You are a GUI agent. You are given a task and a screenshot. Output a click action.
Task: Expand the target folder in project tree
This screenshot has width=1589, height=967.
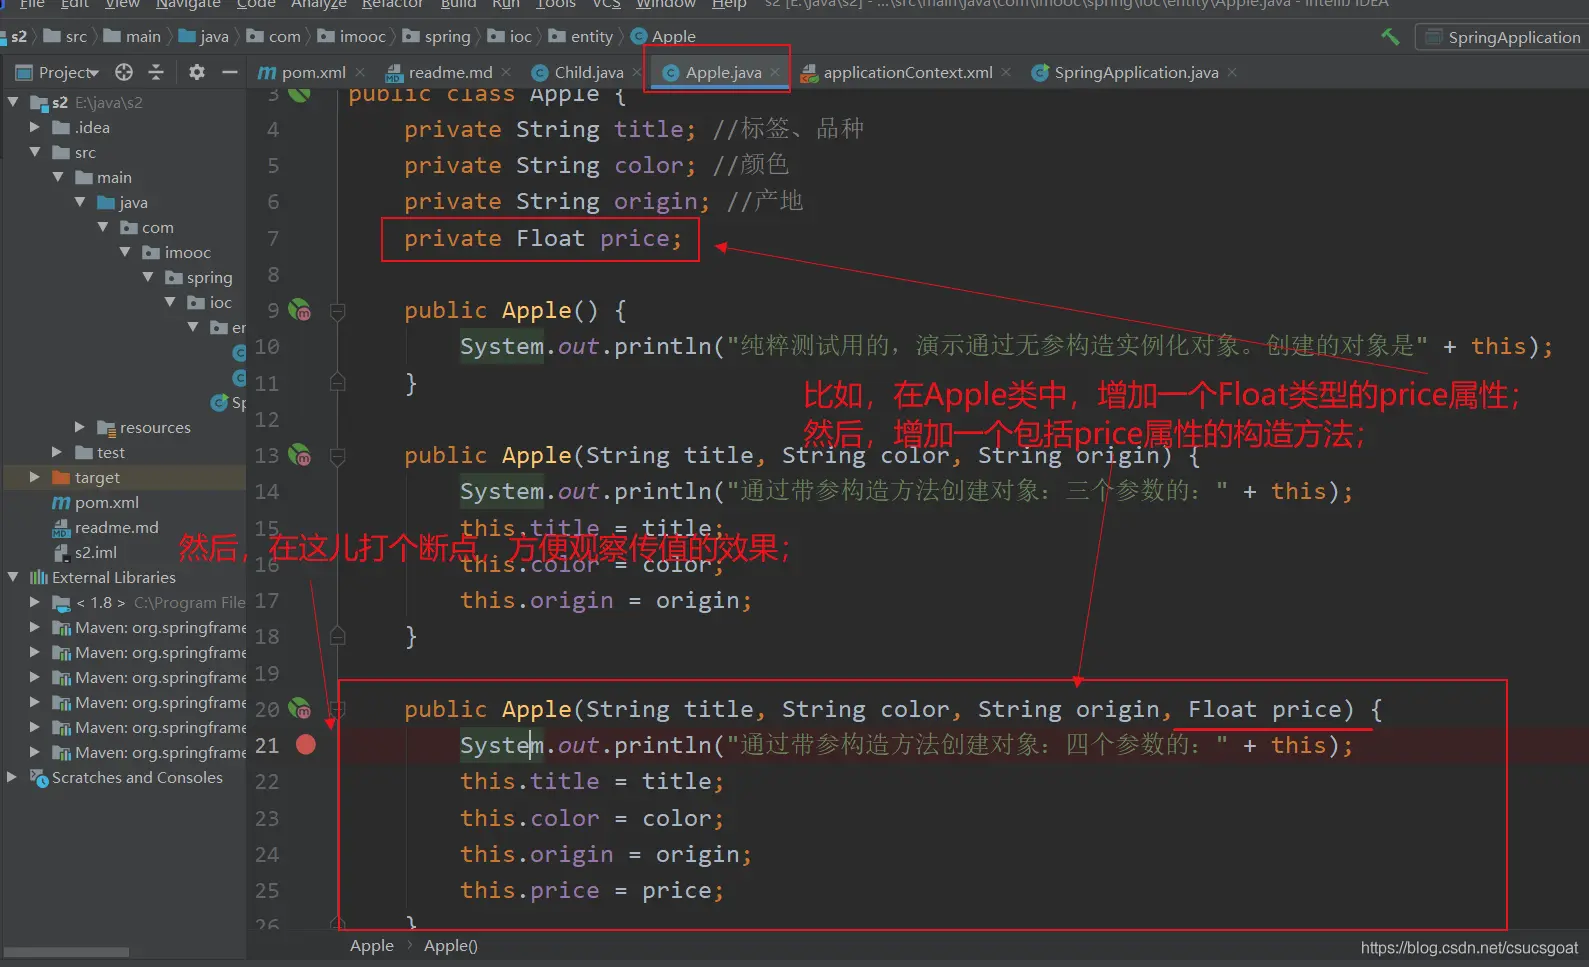(x=35, y=477)
